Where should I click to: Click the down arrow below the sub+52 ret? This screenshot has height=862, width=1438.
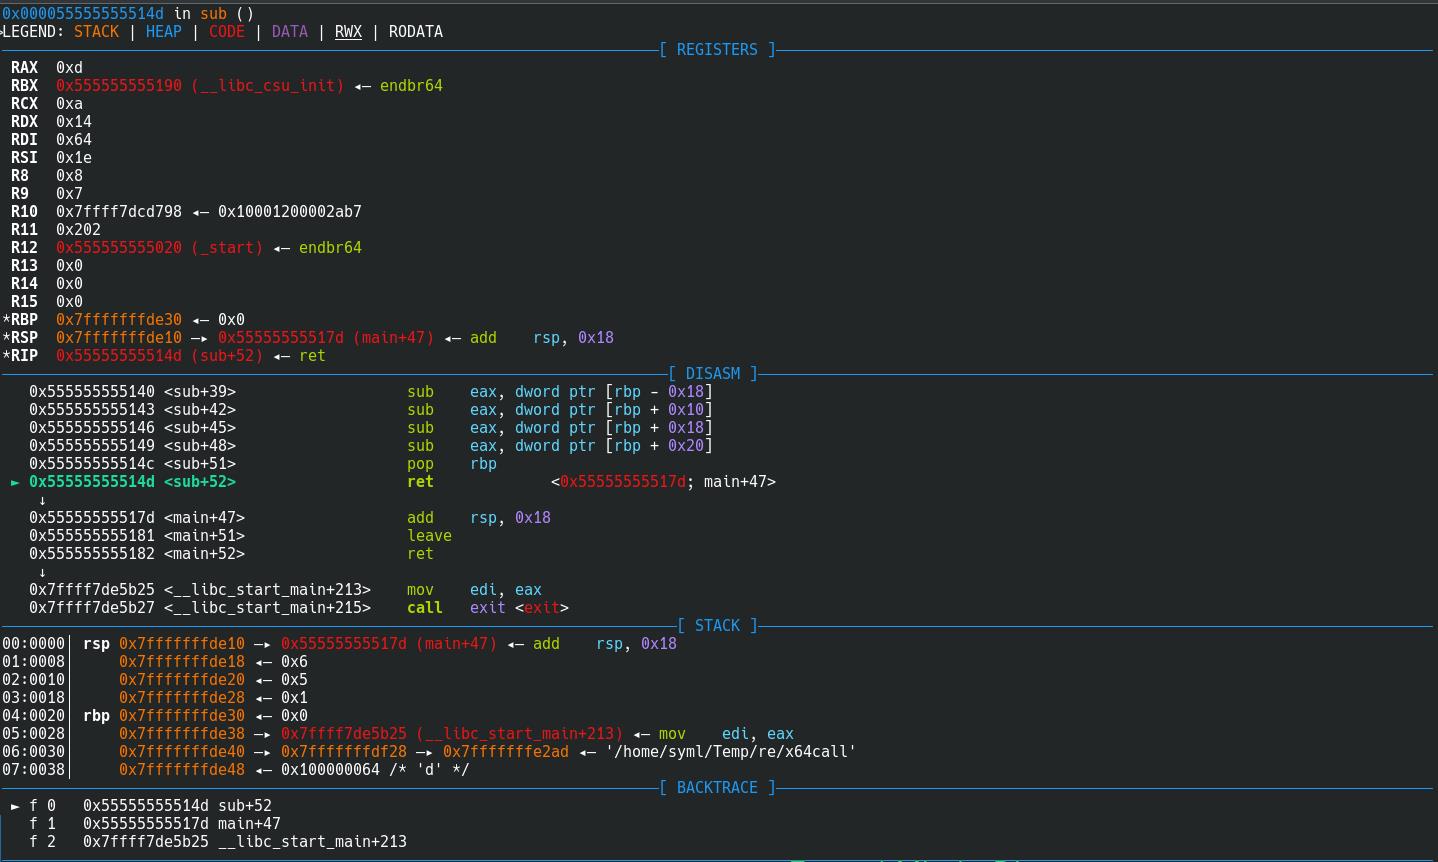(42, 500)
